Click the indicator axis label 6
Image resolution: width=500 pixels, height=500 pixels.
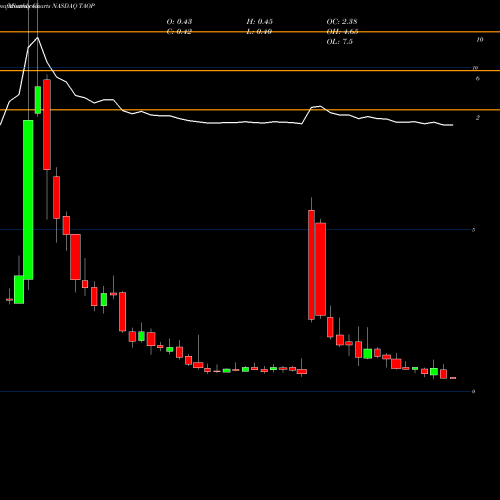click(478, 78)
